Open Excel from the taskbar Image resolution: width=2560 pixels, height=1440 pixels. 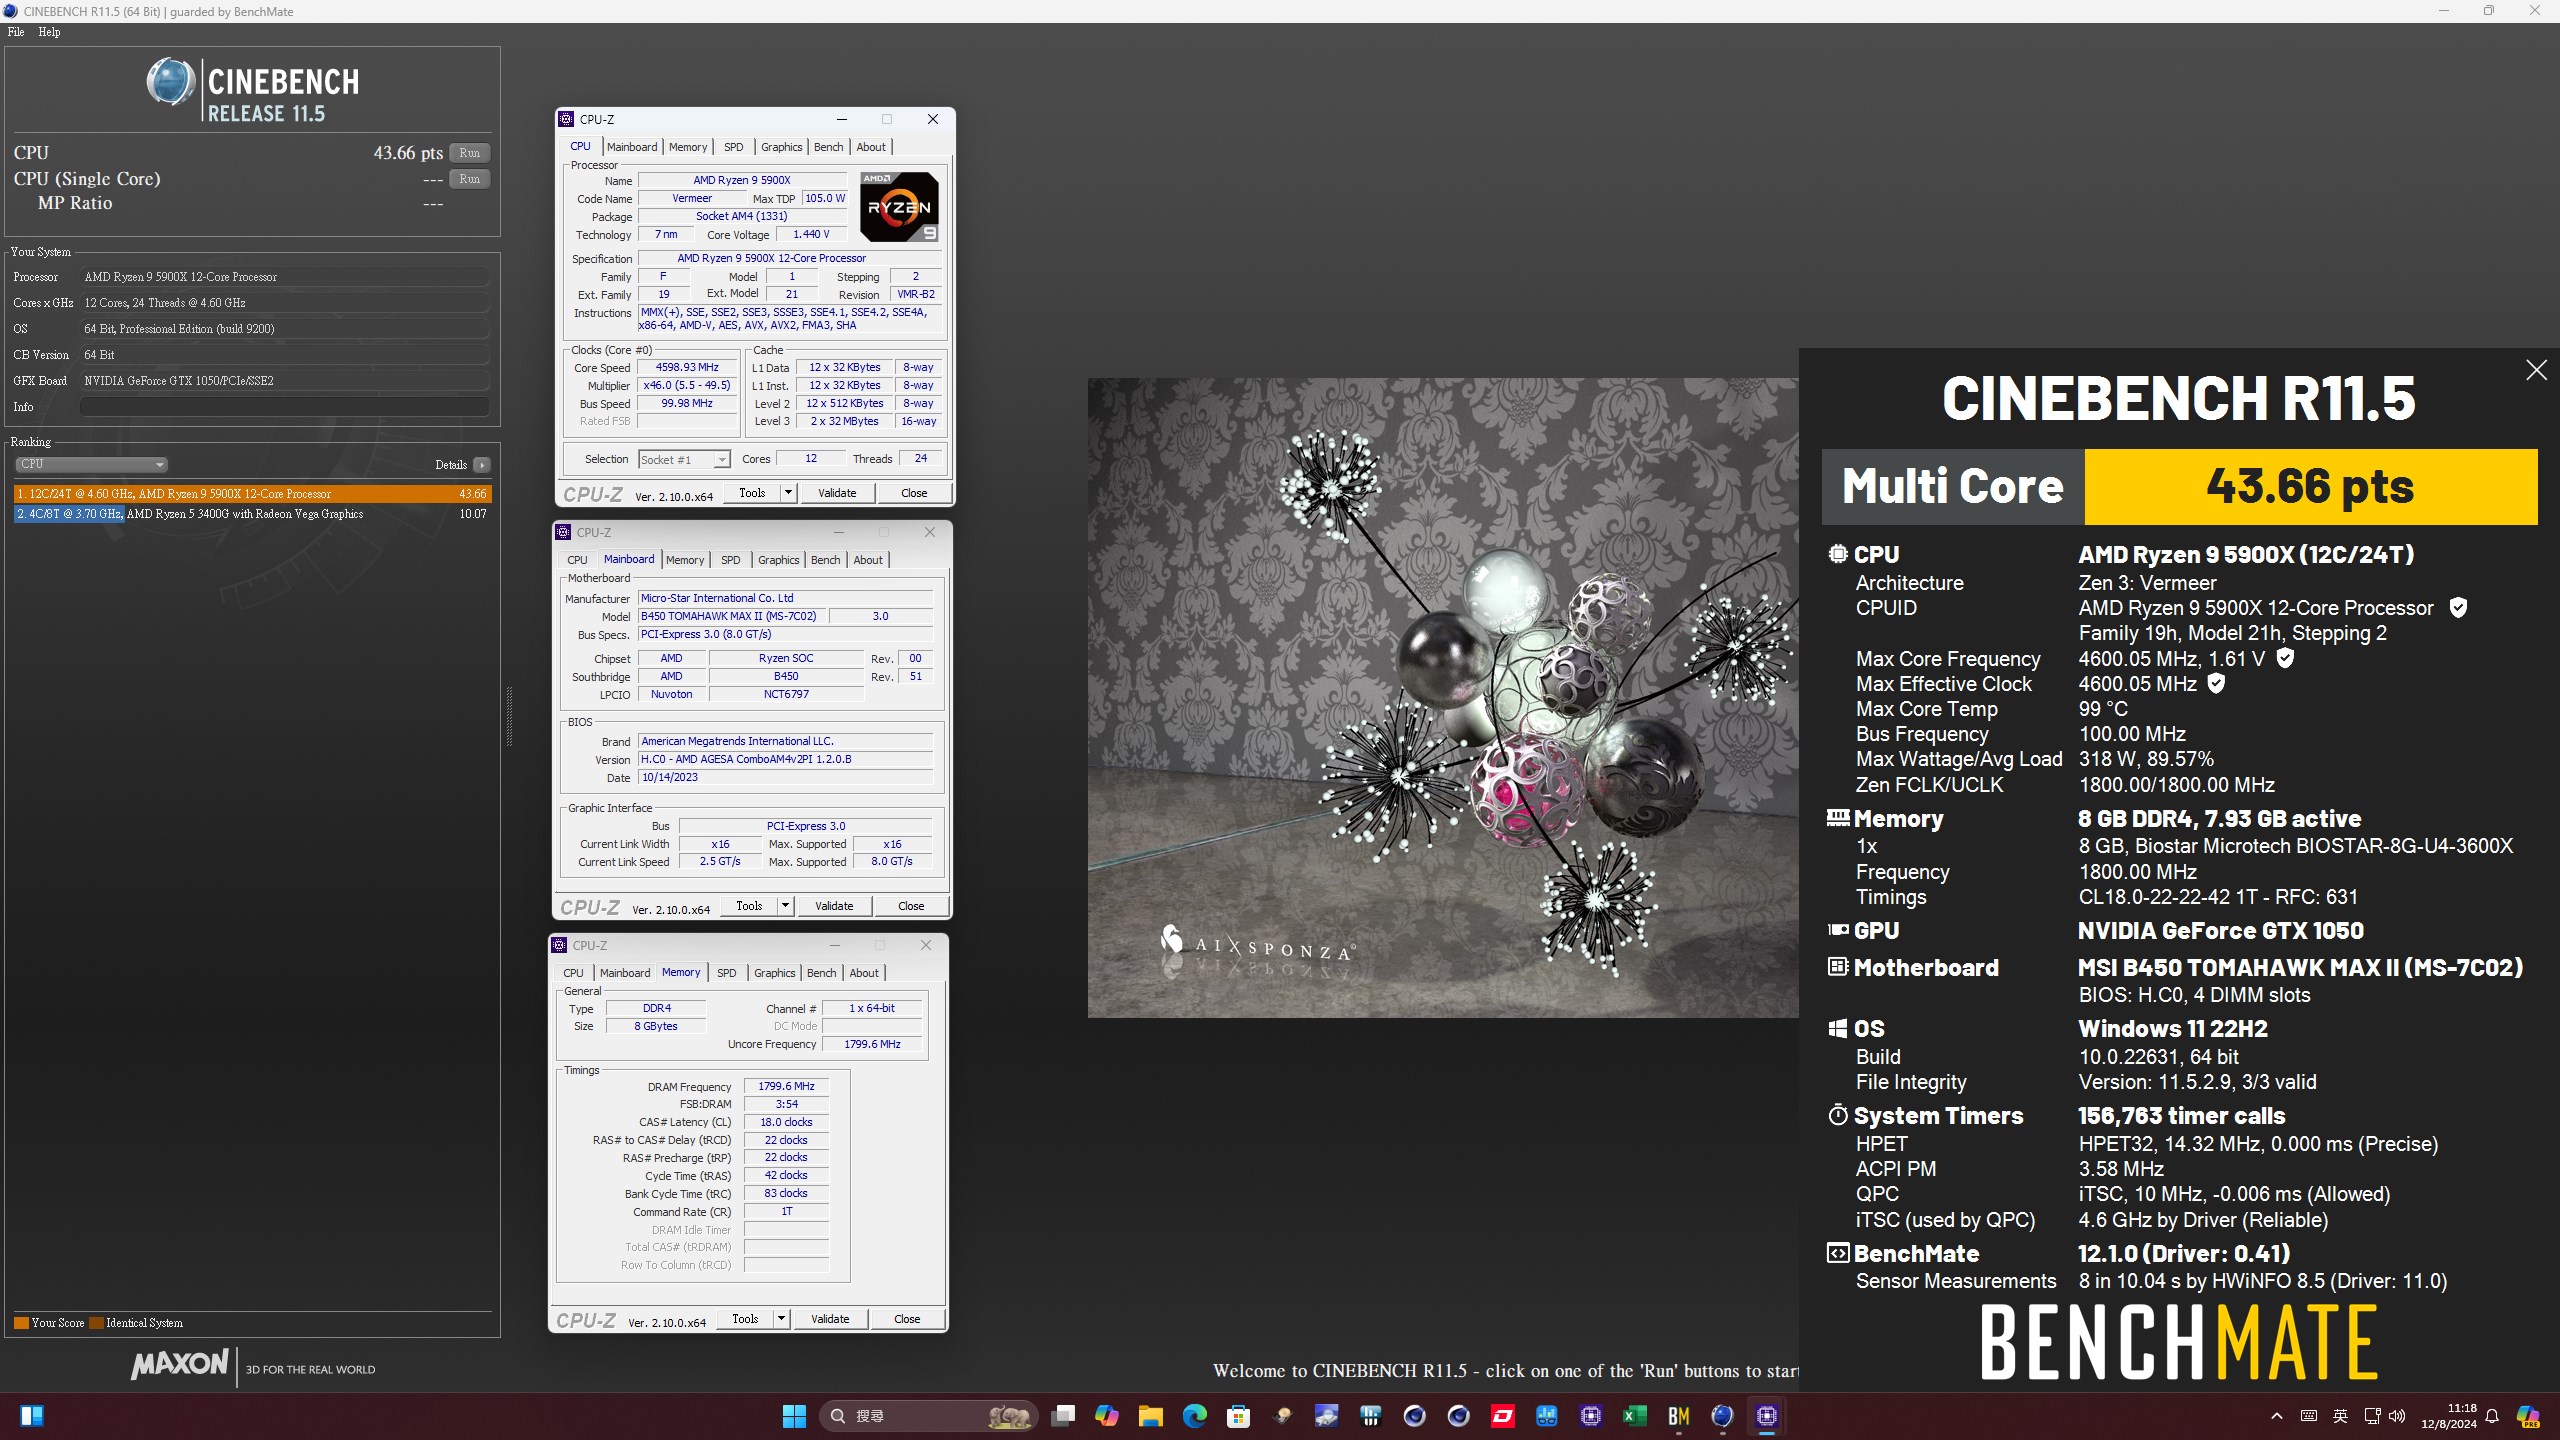tap(1635, 1416)
